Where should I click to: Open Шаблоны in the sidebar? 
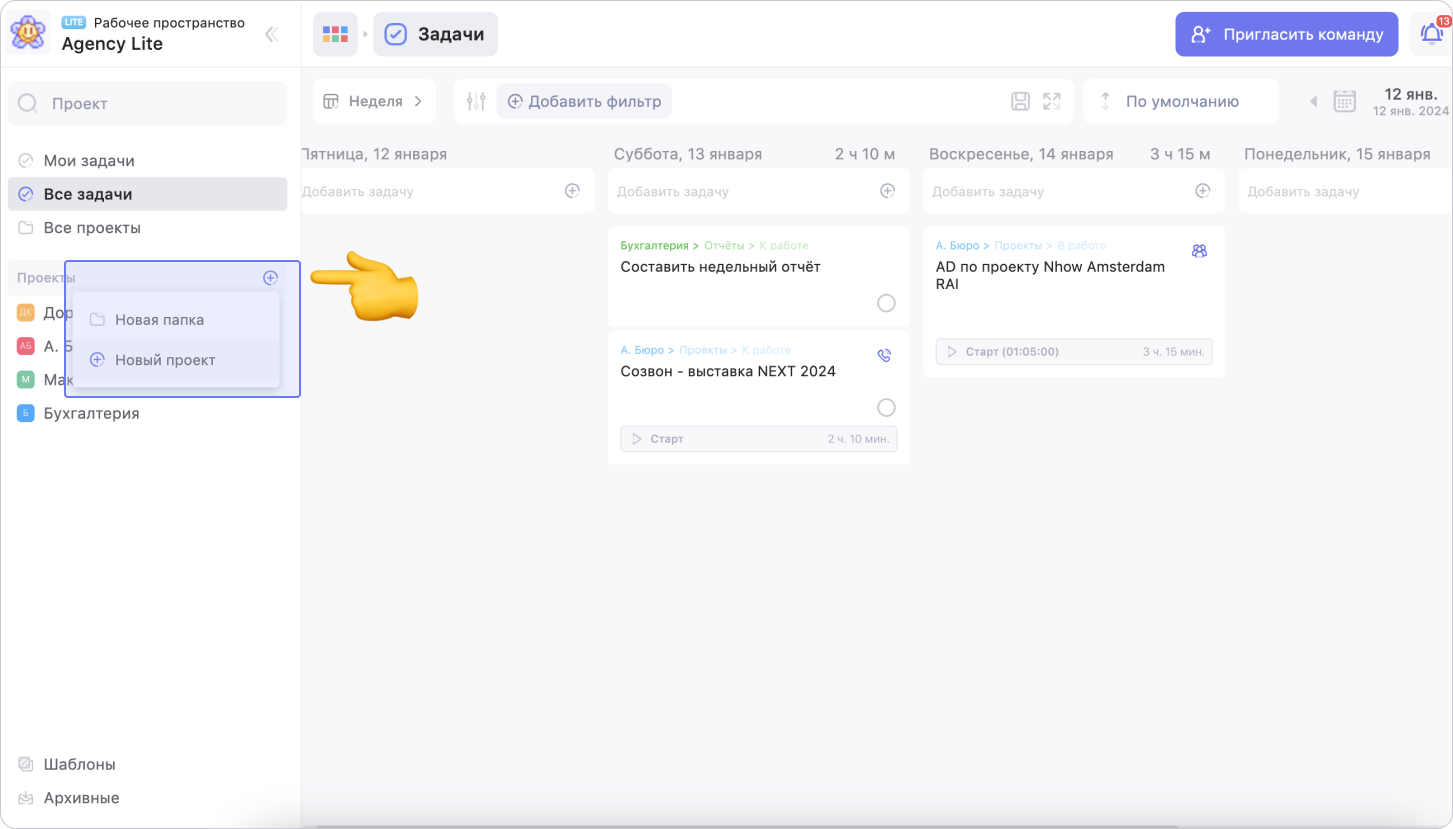147,764
